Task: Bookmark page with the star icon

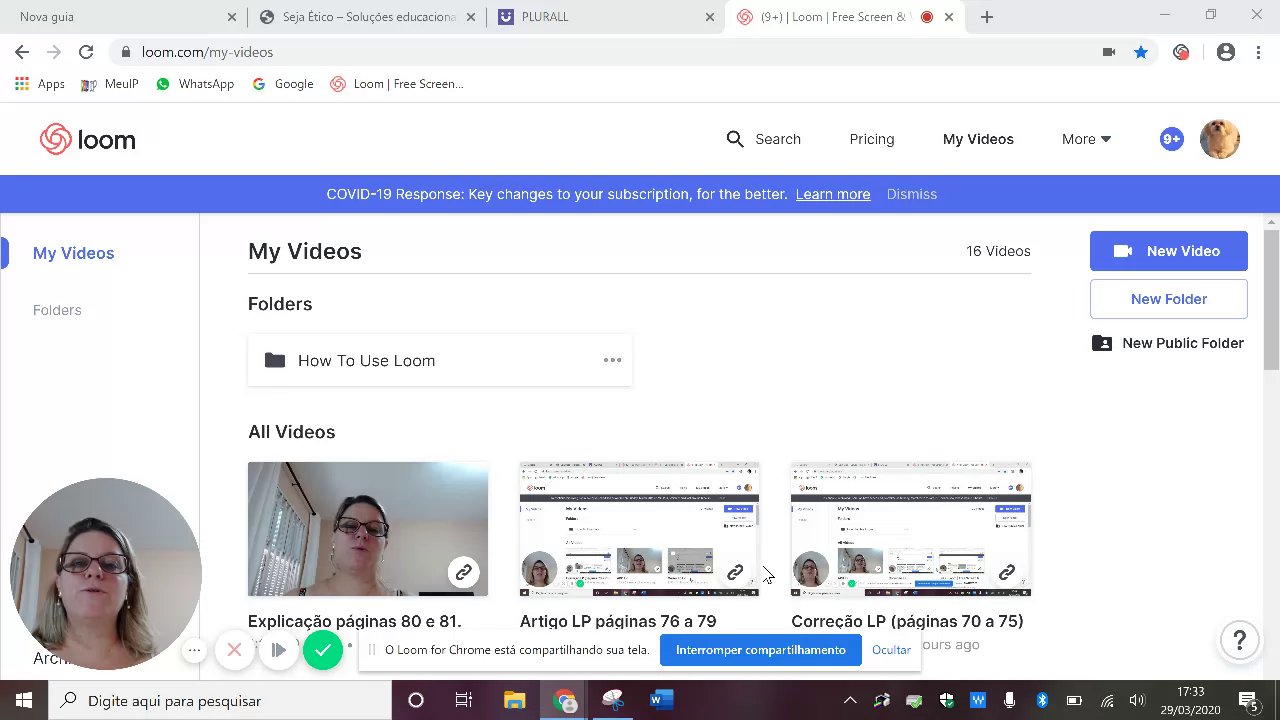Action: point(1141,52)
